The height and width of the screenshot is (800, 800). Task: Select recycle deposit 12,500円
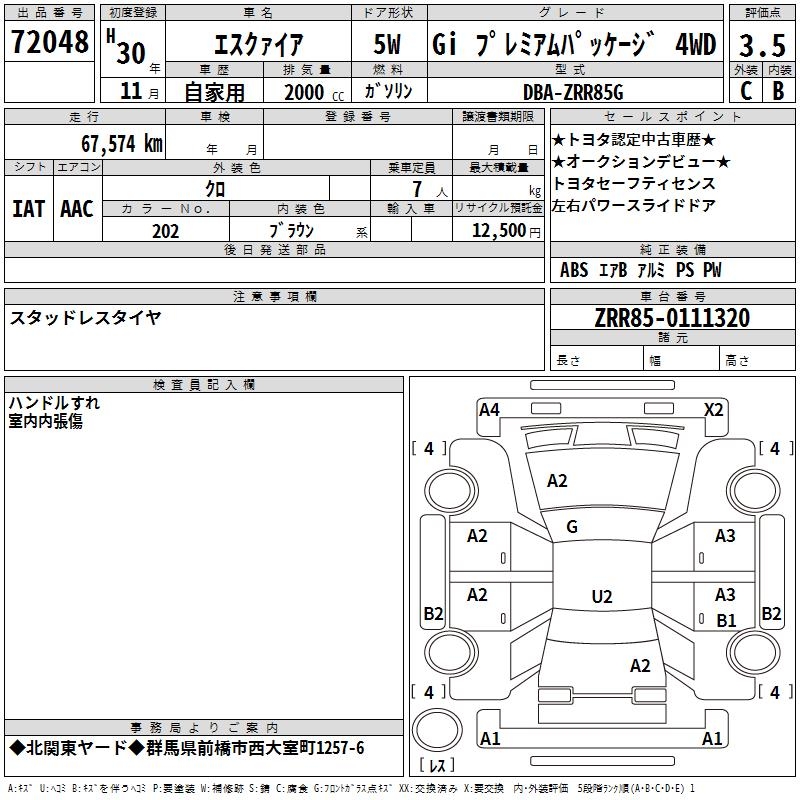point(506,231)
